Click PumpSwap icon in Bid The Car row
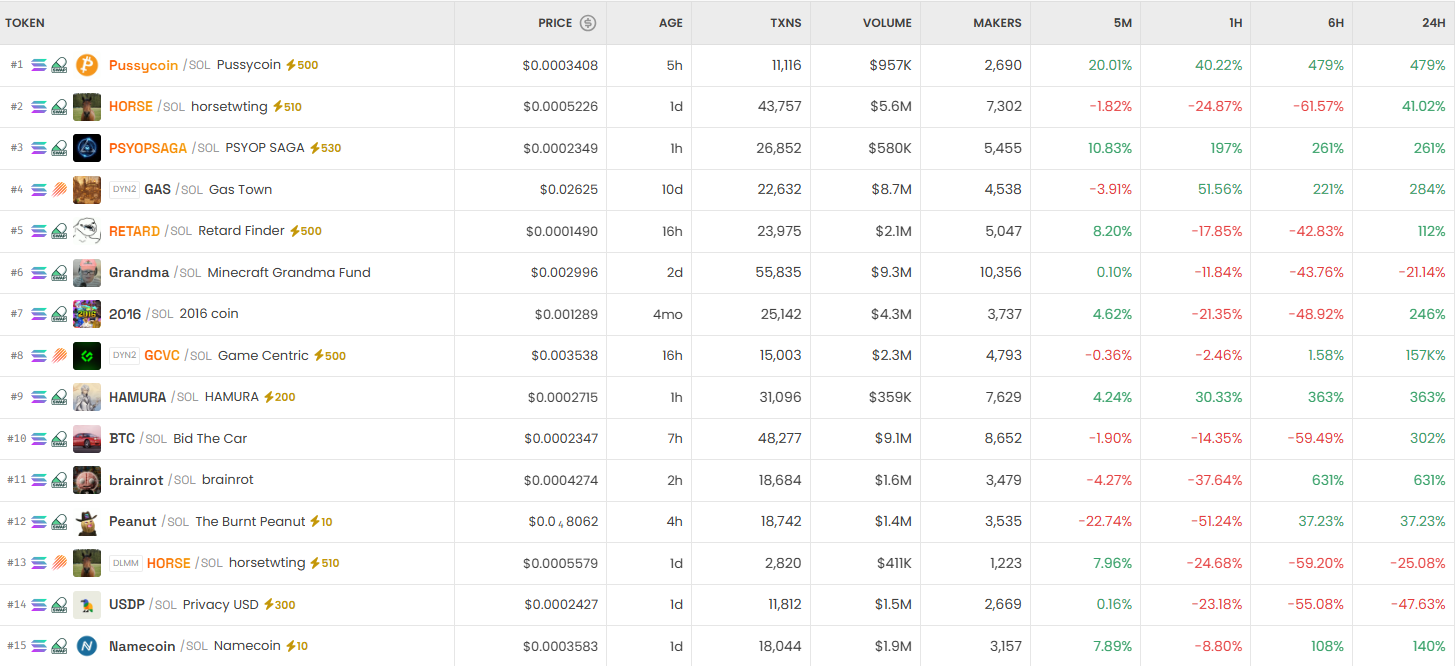Screen dimensions: 1455x666 coord(59,438)
